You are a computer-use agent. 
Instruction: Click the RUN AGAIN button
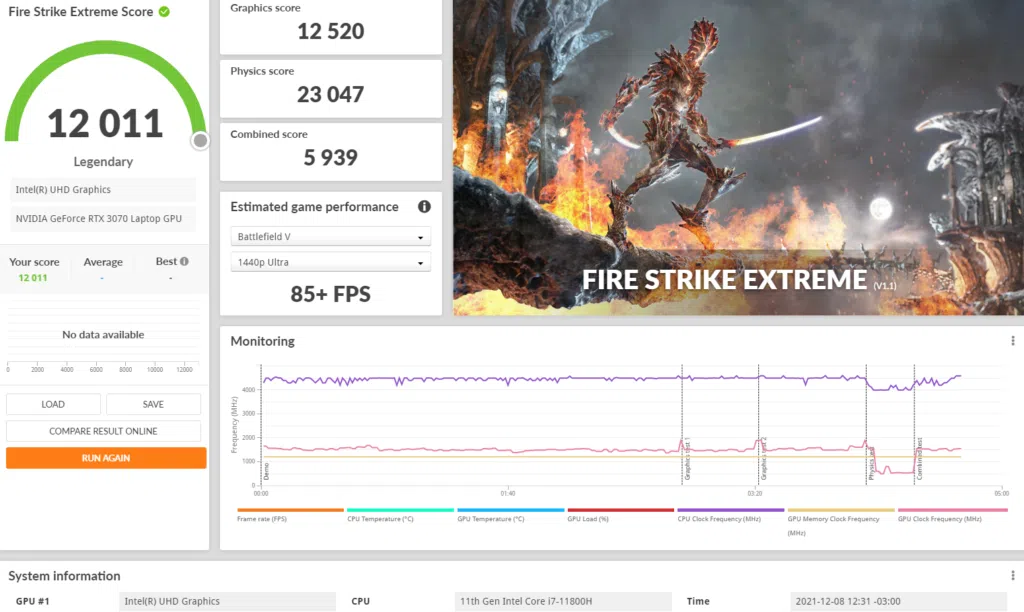pos(105,458)
